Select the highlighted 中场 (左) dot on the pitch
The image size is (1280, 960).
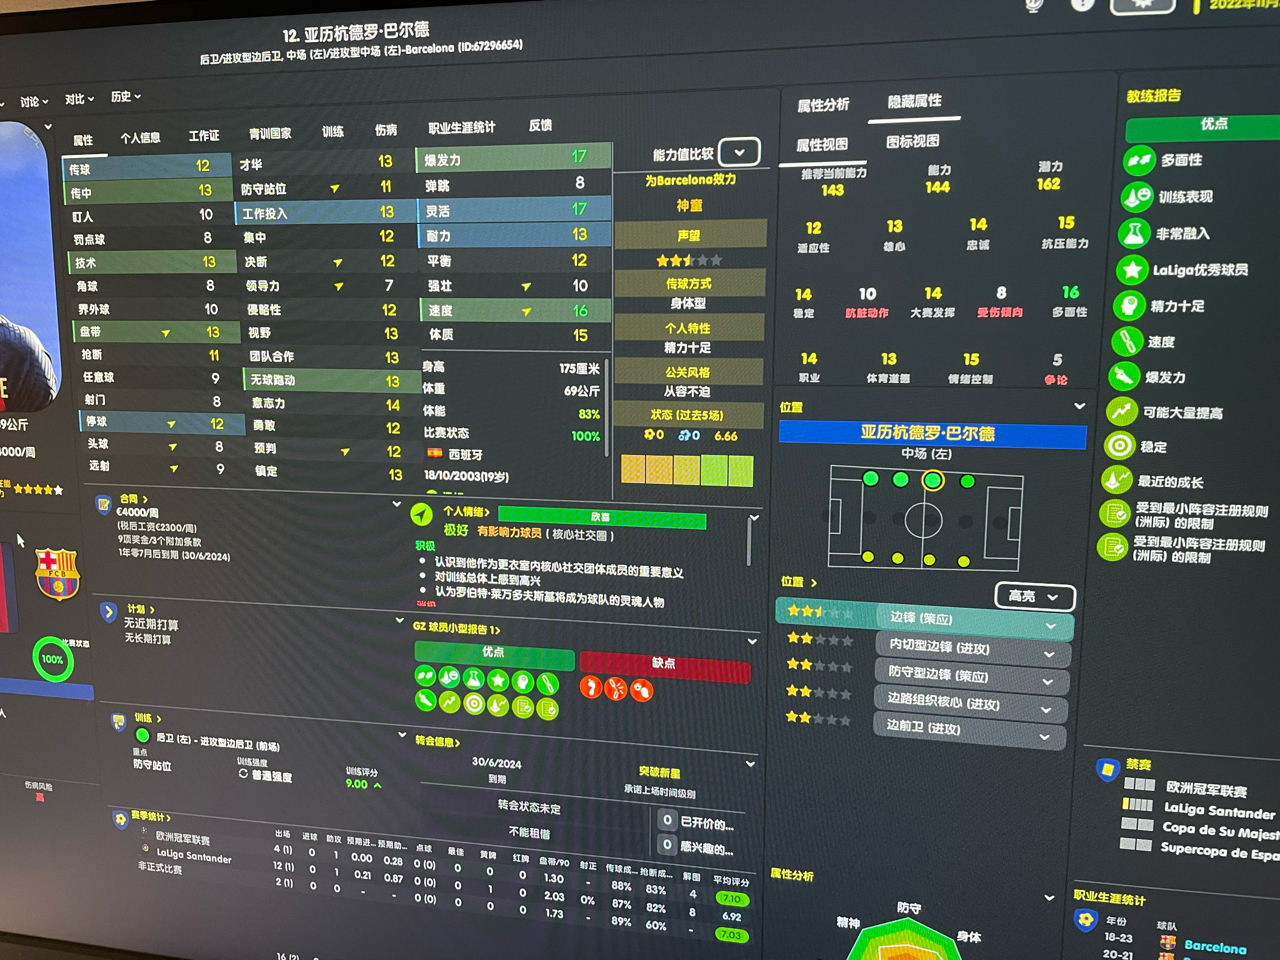click(933, 481)
